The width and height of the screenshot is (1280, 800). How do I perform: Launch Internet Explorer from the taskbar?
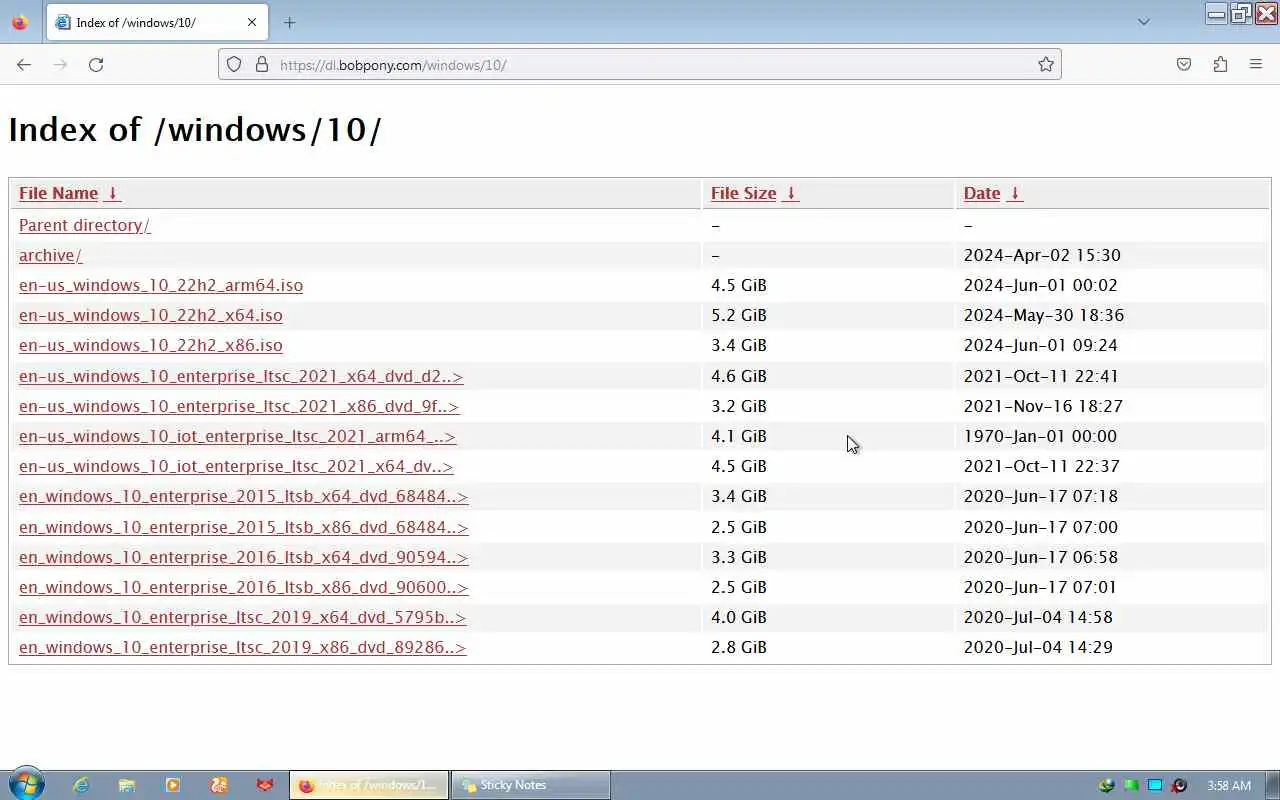pyautogui.click(x=81, y=786)
